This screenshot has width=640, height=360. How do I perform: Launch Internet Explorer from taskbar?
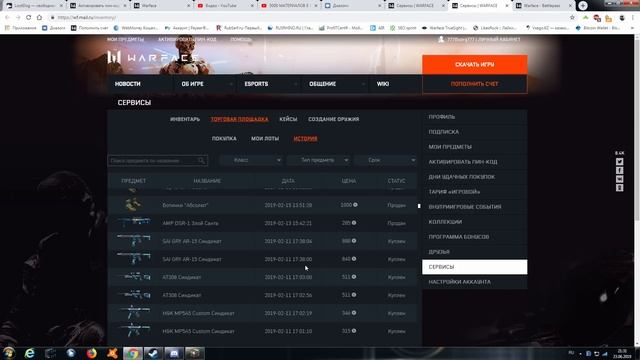(30, 353)
